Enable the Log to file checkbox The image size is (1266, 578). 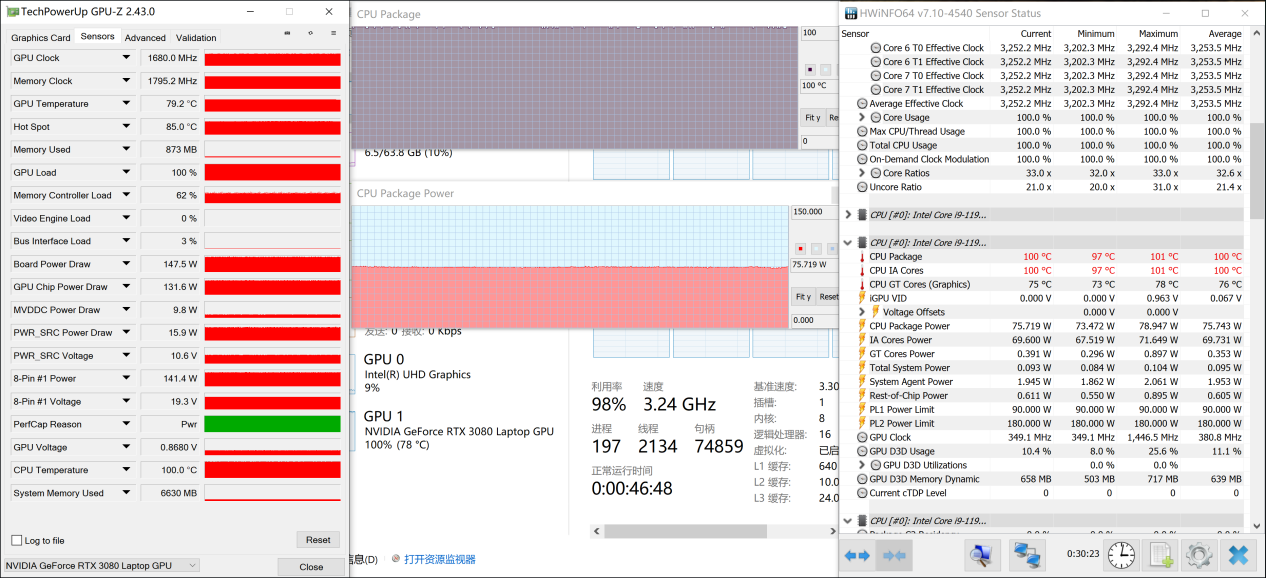17,541
